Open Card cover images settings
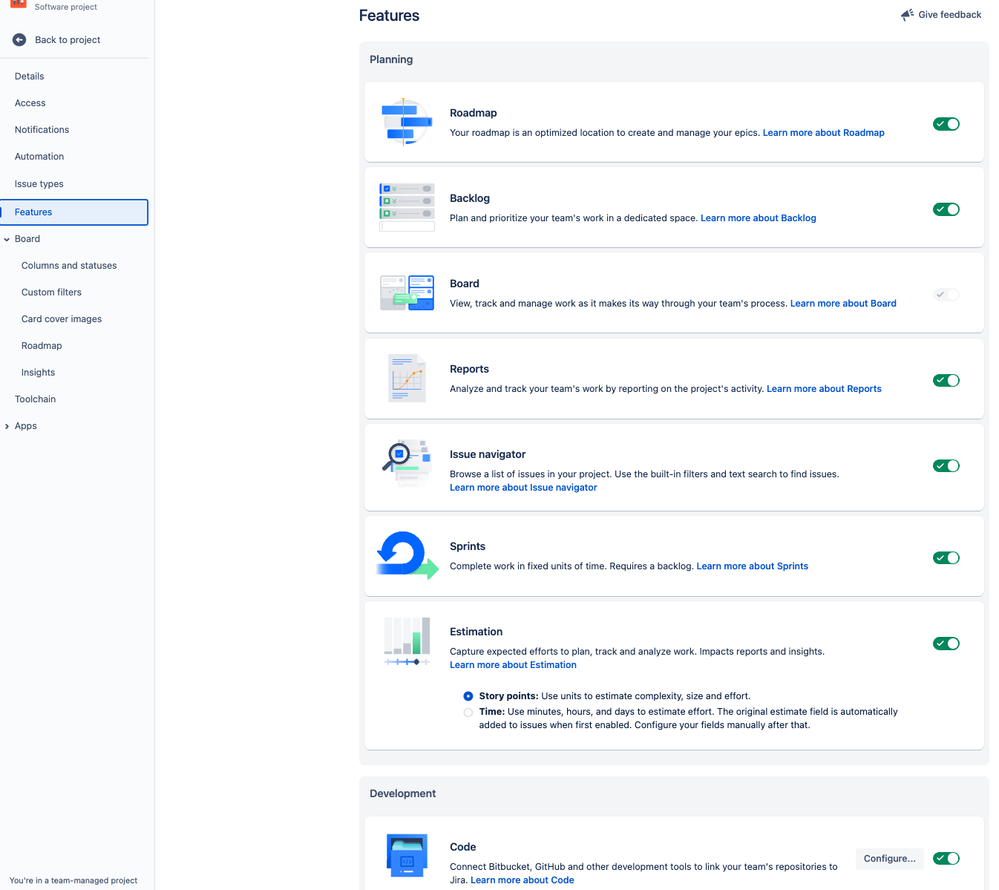This screenshot has width=999, height=890. 61,319
